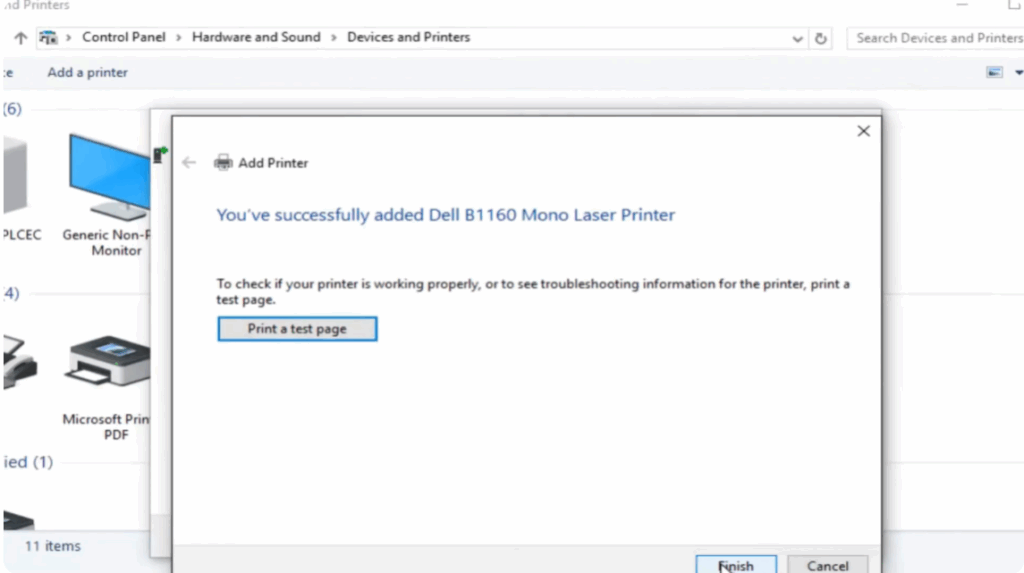The height and width of the screenshot is (573, 1024).
Task: Click the Up navigation arrow
Action: pyautogui.click(x=20, y=38)
